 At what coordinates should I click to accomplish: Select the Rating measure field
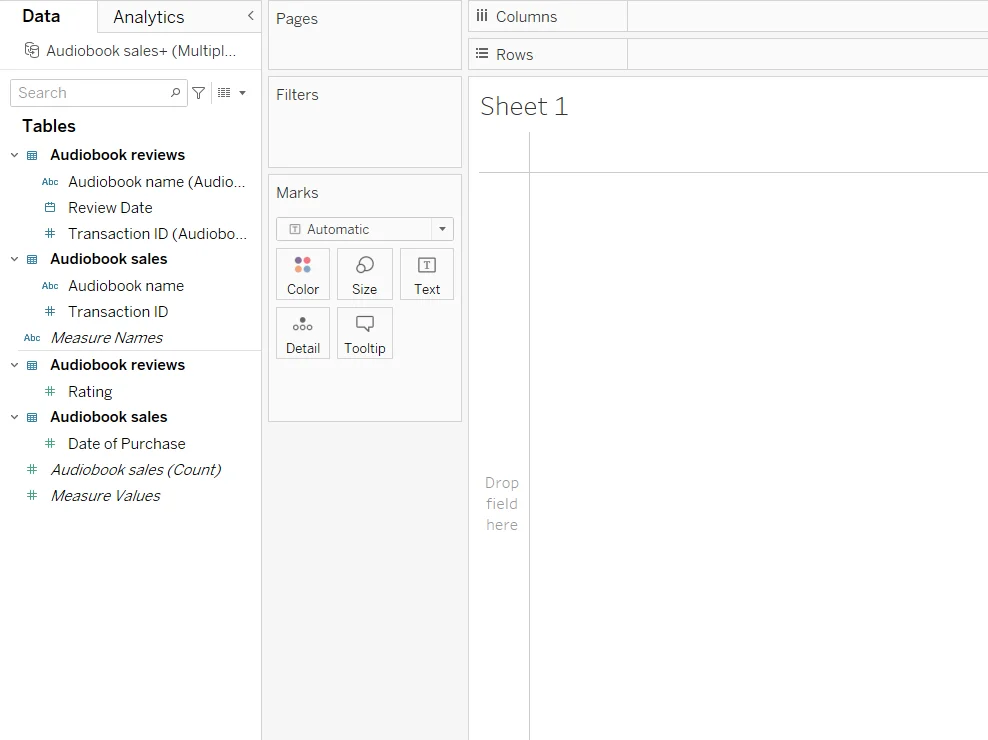(x=90, y=392)
